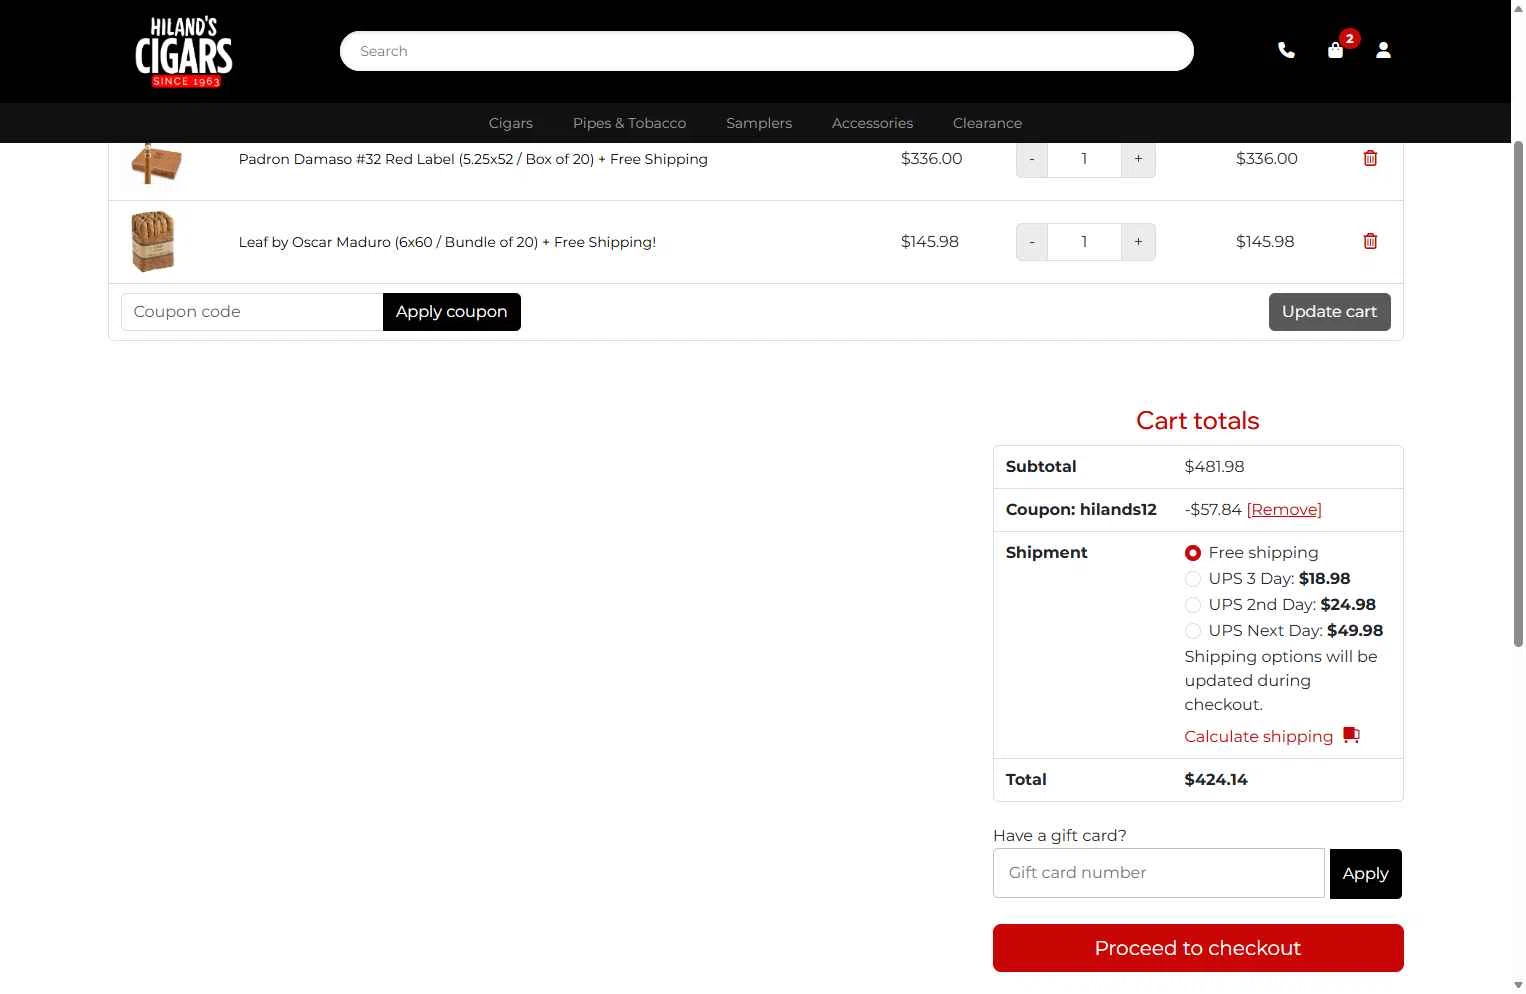
Task: Focus the Padron Damaso quantity field
Action: pyautogui.click(x=1084, y=159)
